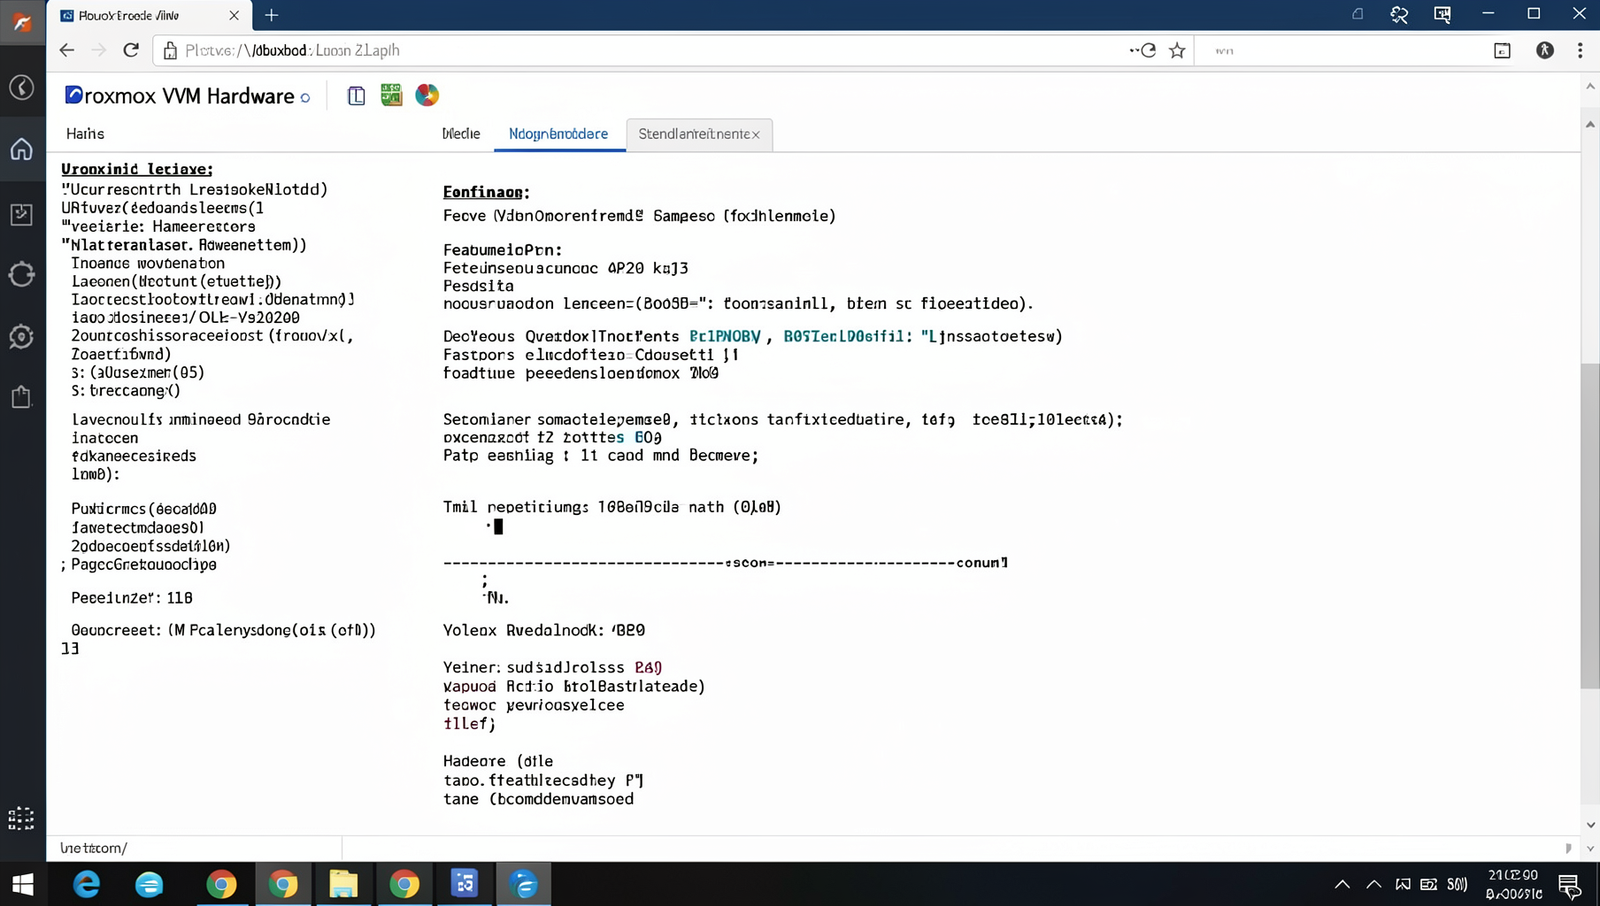Screen dimensions: 1600x906
Task: Click the 'S:(aUusexmen(05)' line
Action: coord(138,372)
